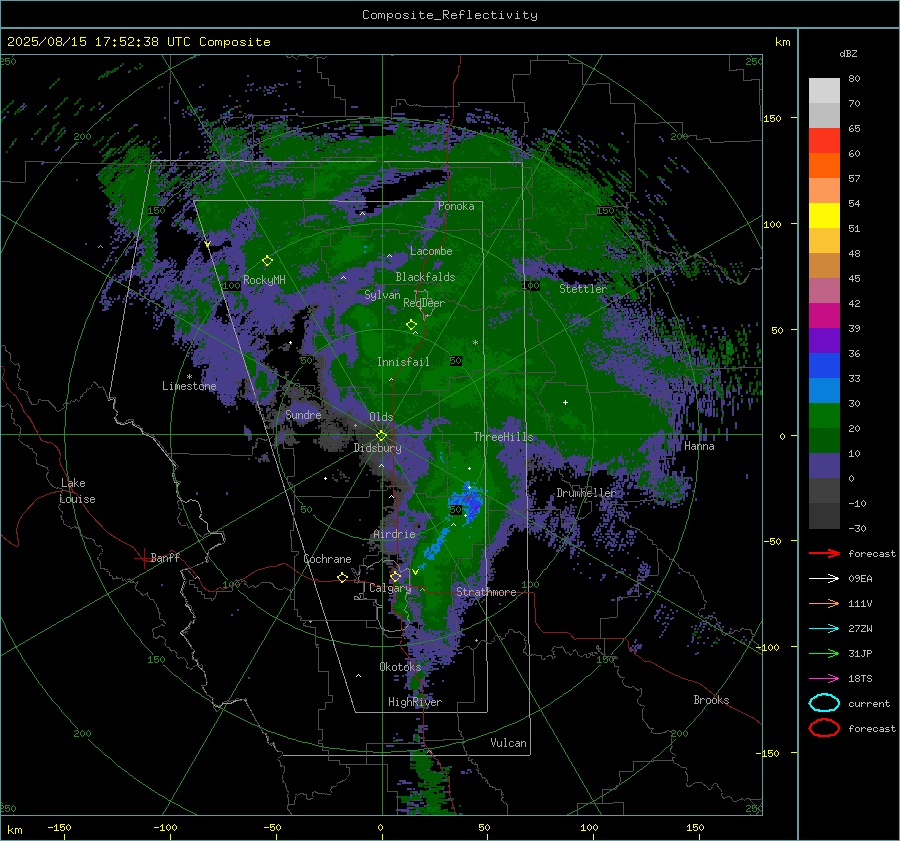The image size is (900, 841).
Task: Click the red cross marker at Banff
Action: pyautogui.click(x=143, y=557)
